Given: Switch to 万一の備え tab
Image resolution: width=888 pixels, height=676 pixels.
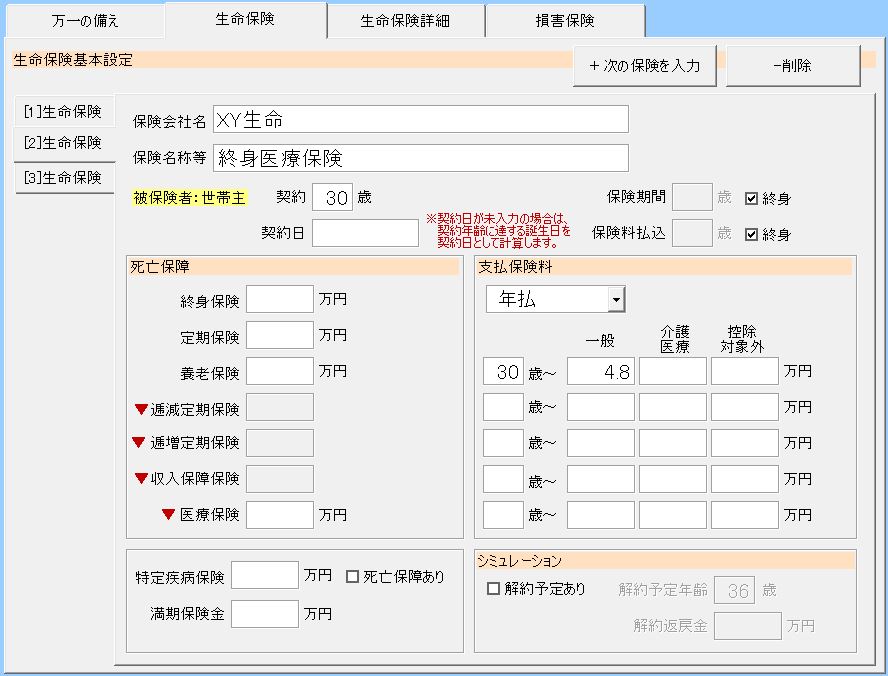Looking at the screenshot, I should [85, 20].
